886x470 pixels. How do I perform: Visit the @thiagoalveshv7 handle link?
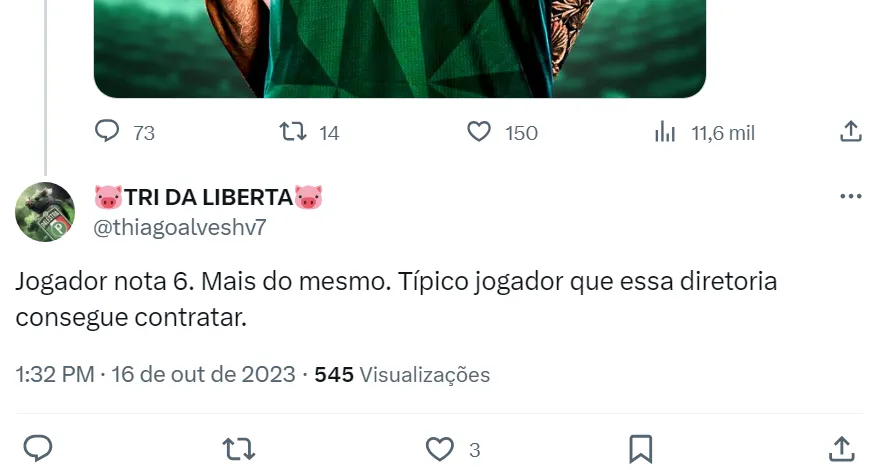point(180,228)
